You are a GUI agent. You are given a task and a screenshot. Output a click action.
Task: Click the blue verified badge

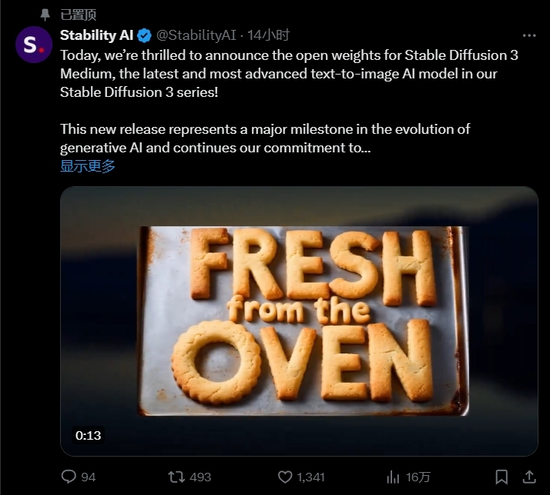144,35
